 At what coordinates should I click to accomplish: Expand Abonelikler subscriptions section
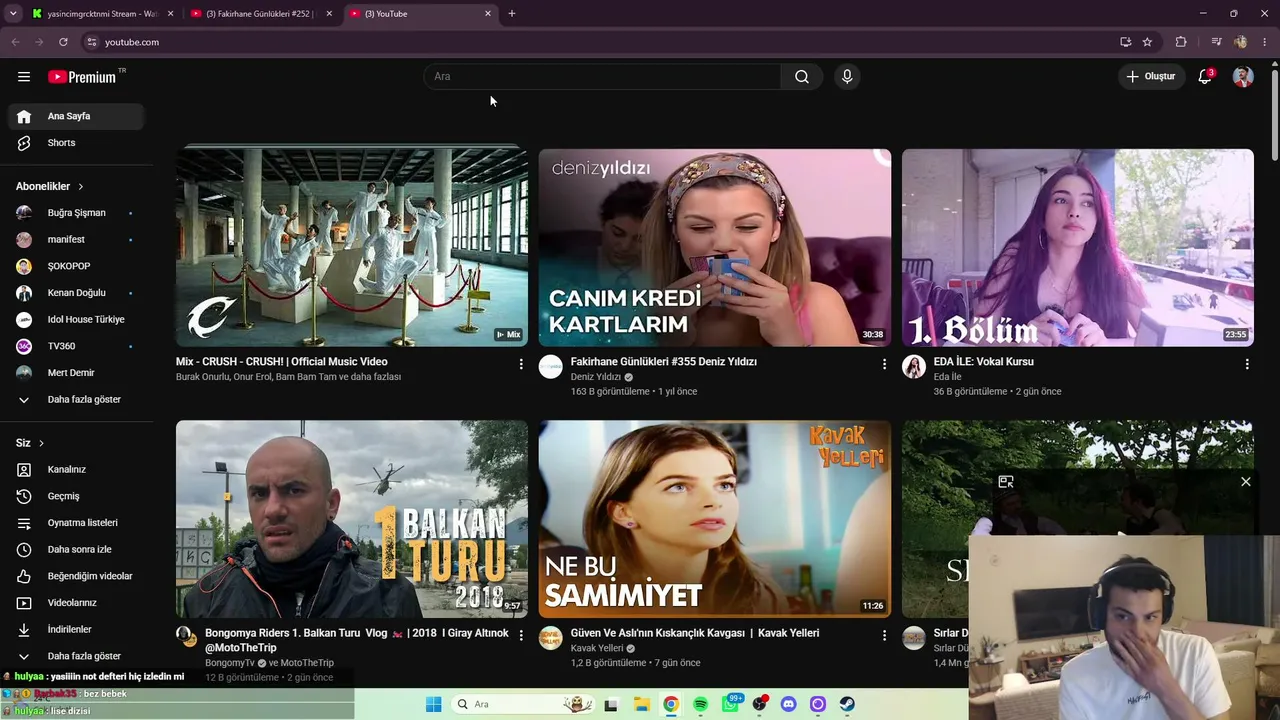(x=50, y=186)
